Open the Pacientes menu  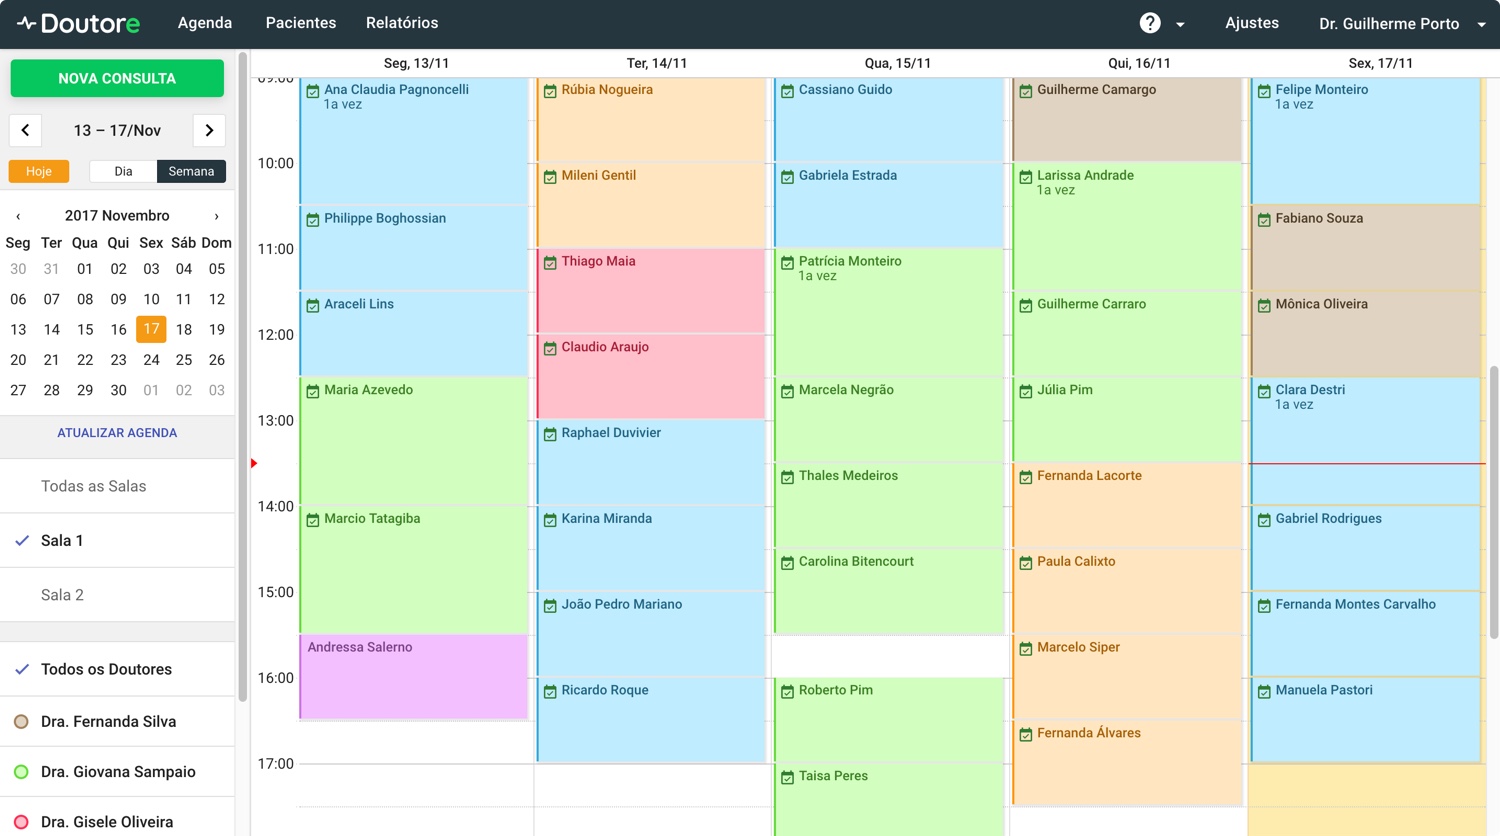pyautogui.click(x=301, y=23)
